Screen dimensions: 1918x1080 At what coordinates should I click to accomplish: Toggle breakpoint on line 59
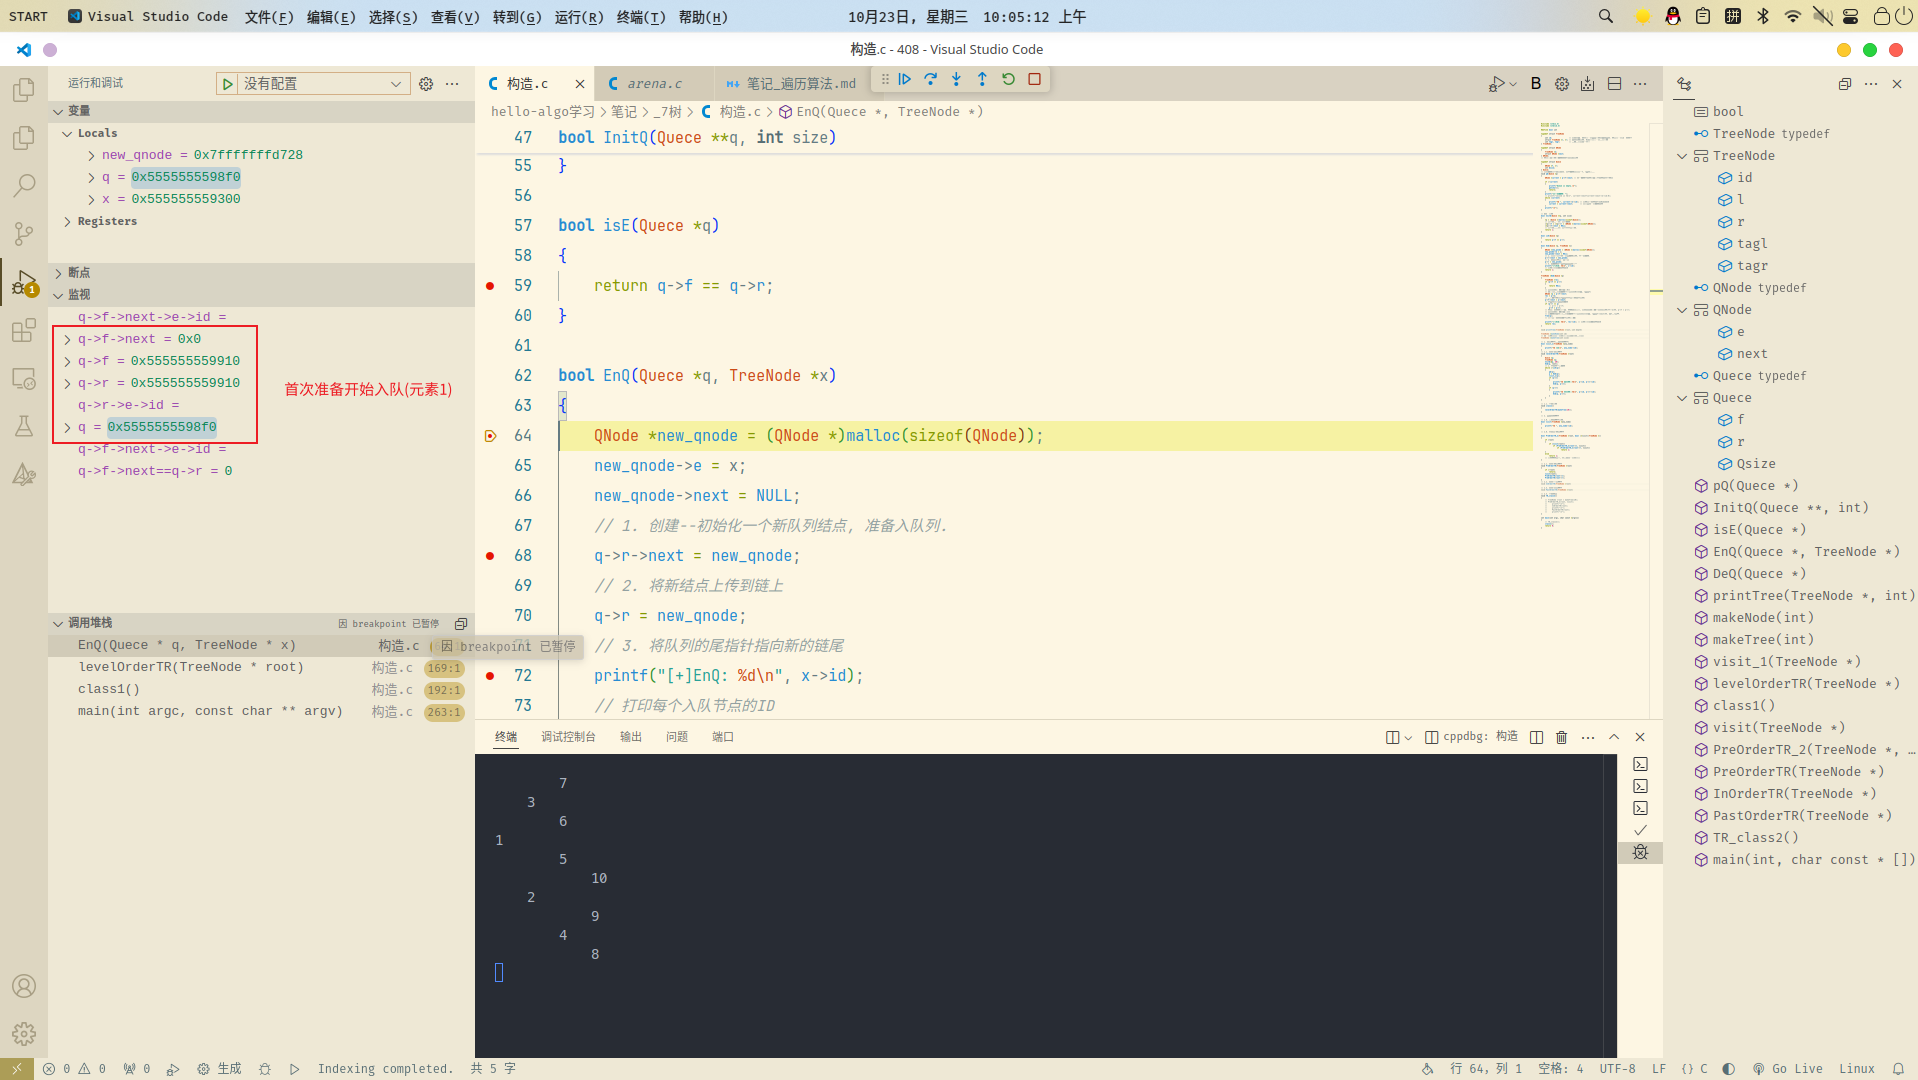coord(490,286)
